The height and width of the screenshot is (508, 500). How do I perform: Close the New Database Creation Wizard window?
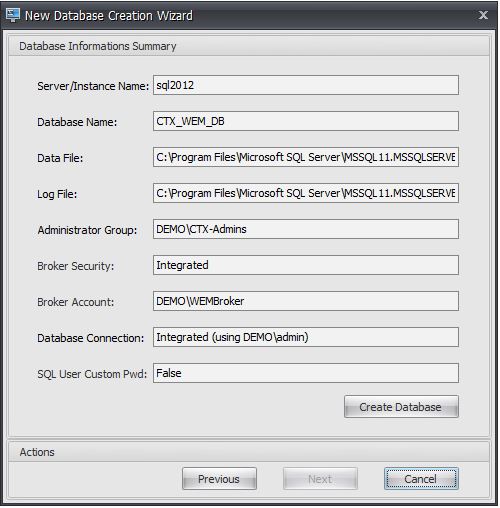coord(483,15)
